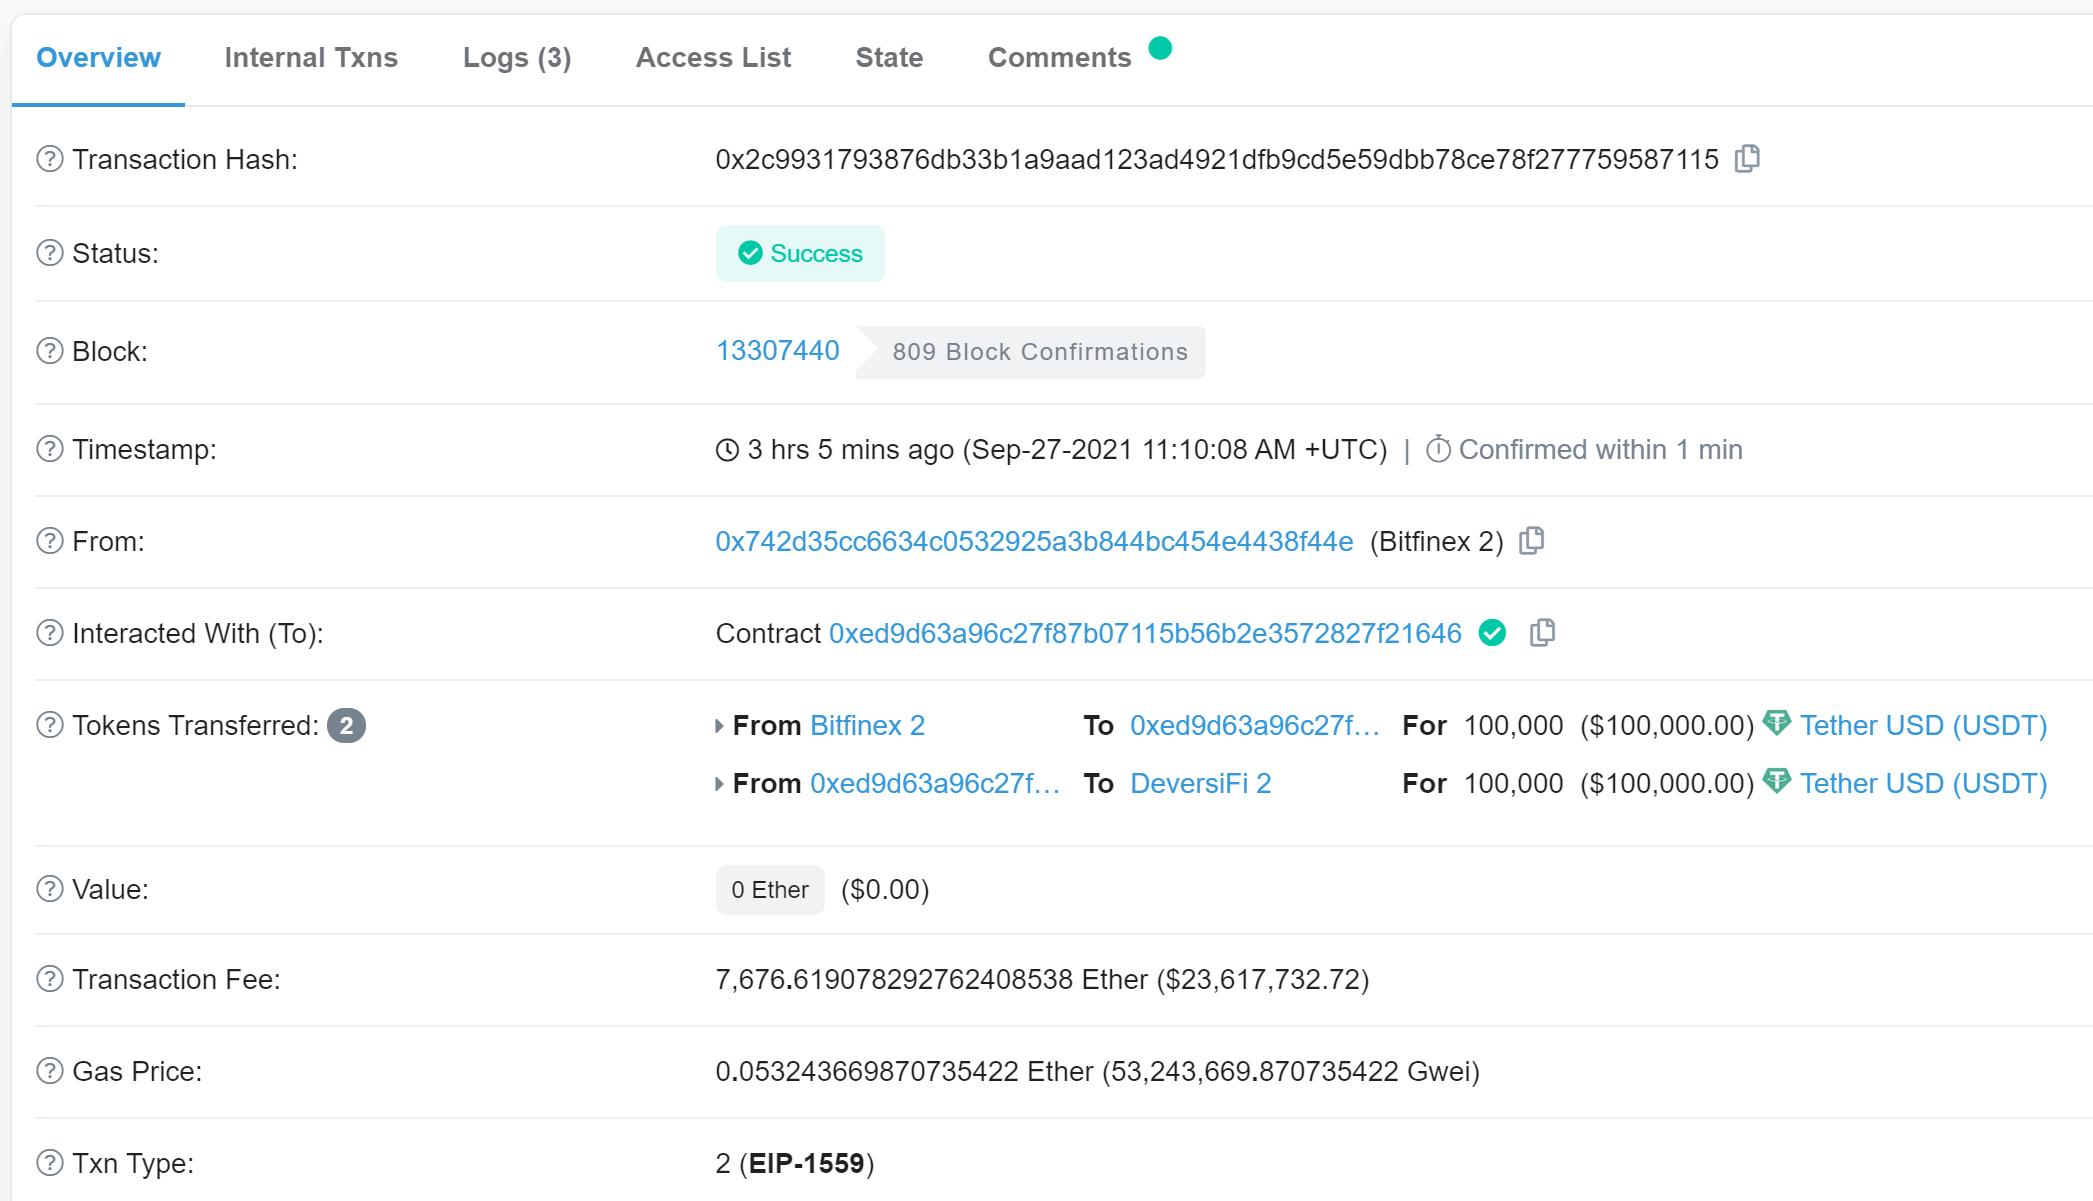Open the From address 0x742d35cc link
This screenshot has width=2093, height=1201.
tap(1034, 541)
